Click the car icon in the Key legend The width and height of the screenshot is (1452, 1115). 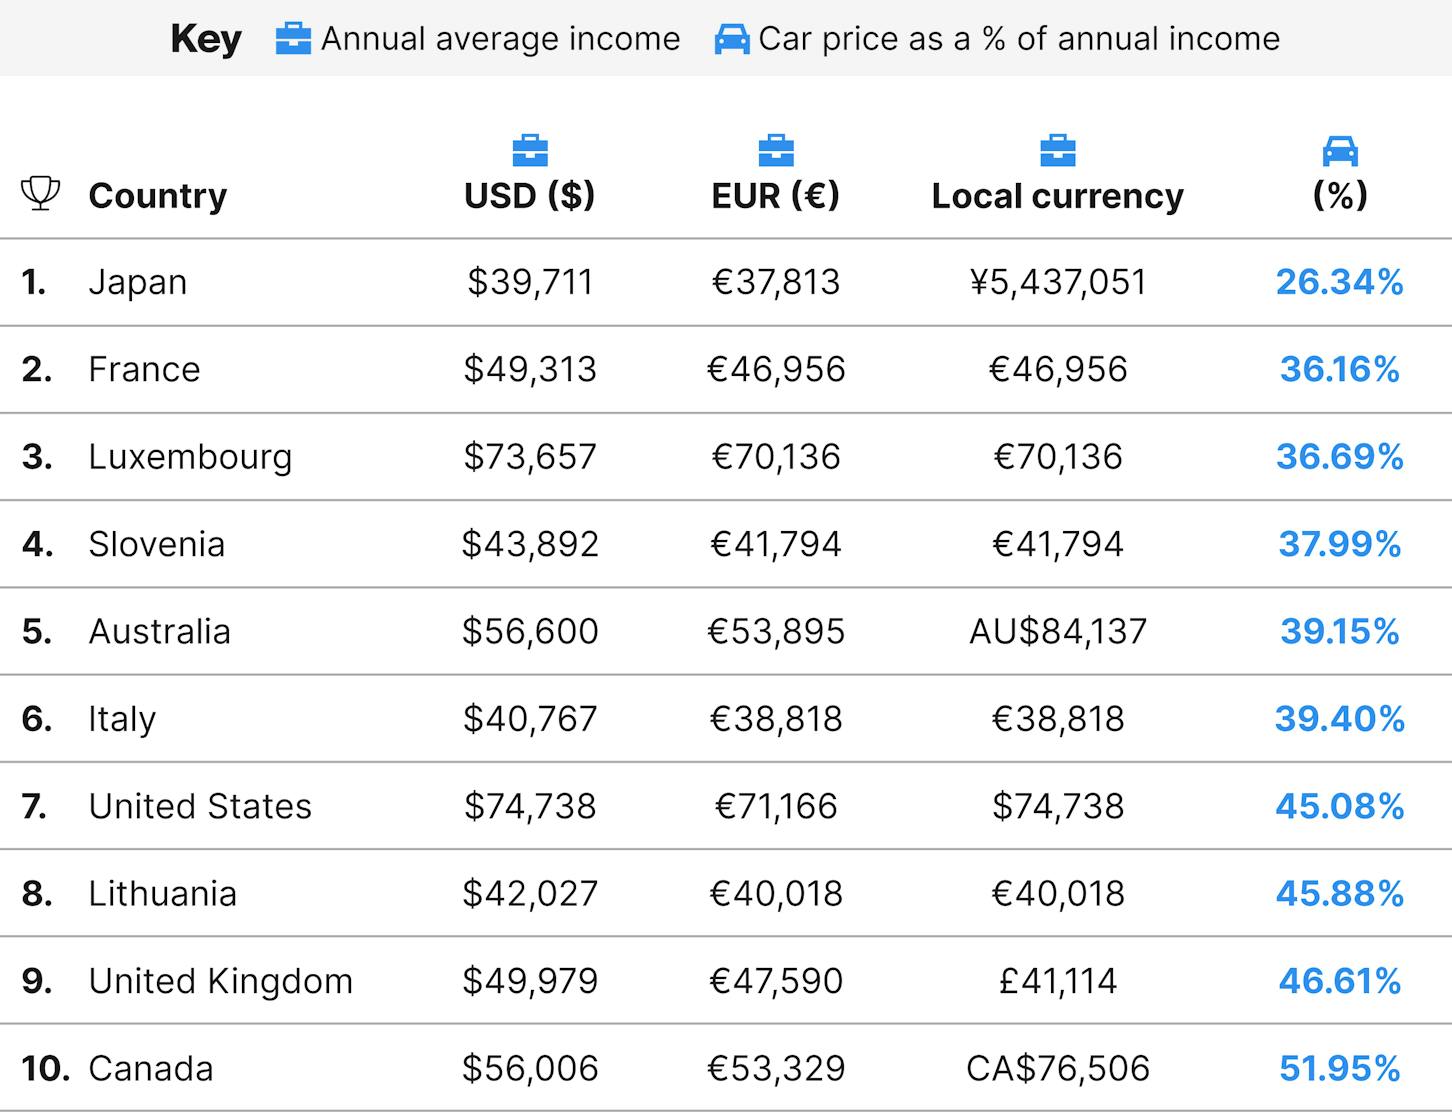point(732,39)
